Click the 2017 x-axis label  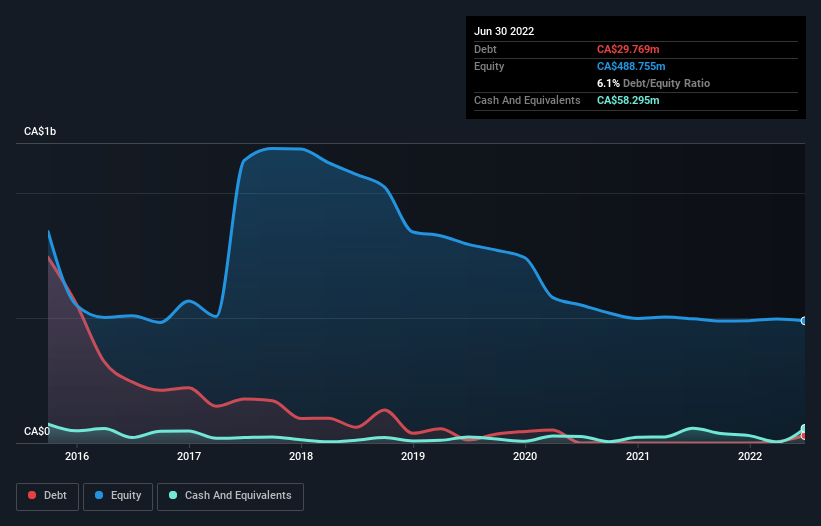(189, 456)
